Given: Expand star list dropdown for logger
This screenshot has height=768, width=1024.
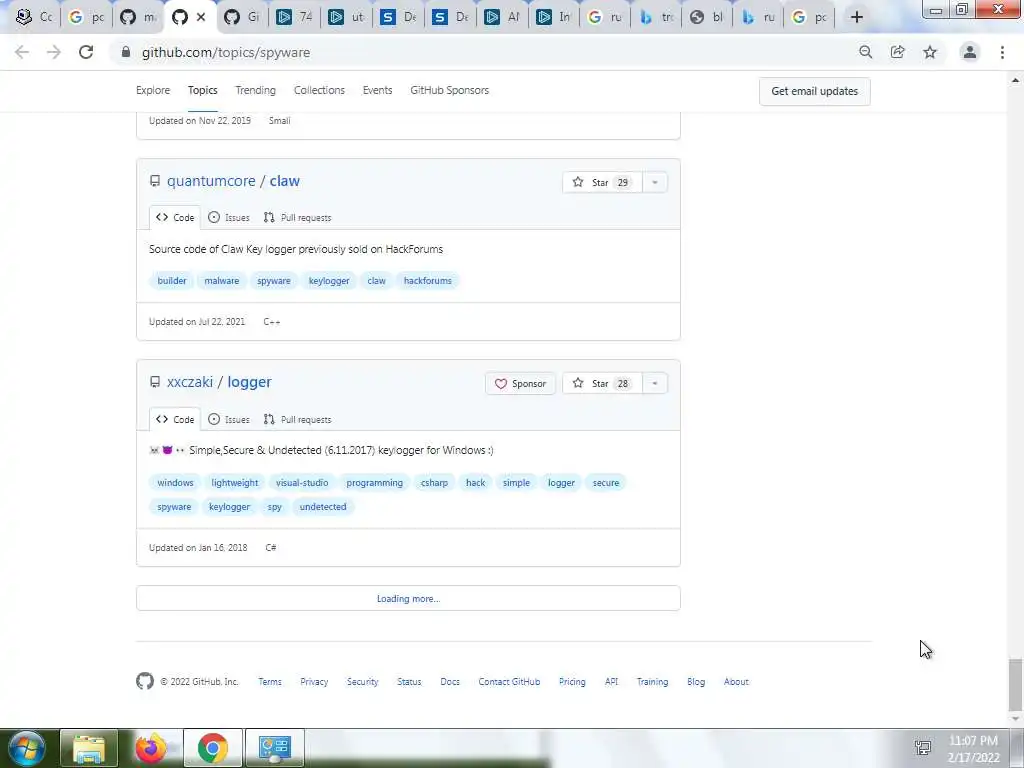Looking at the screenshot, I should (654, 383).
